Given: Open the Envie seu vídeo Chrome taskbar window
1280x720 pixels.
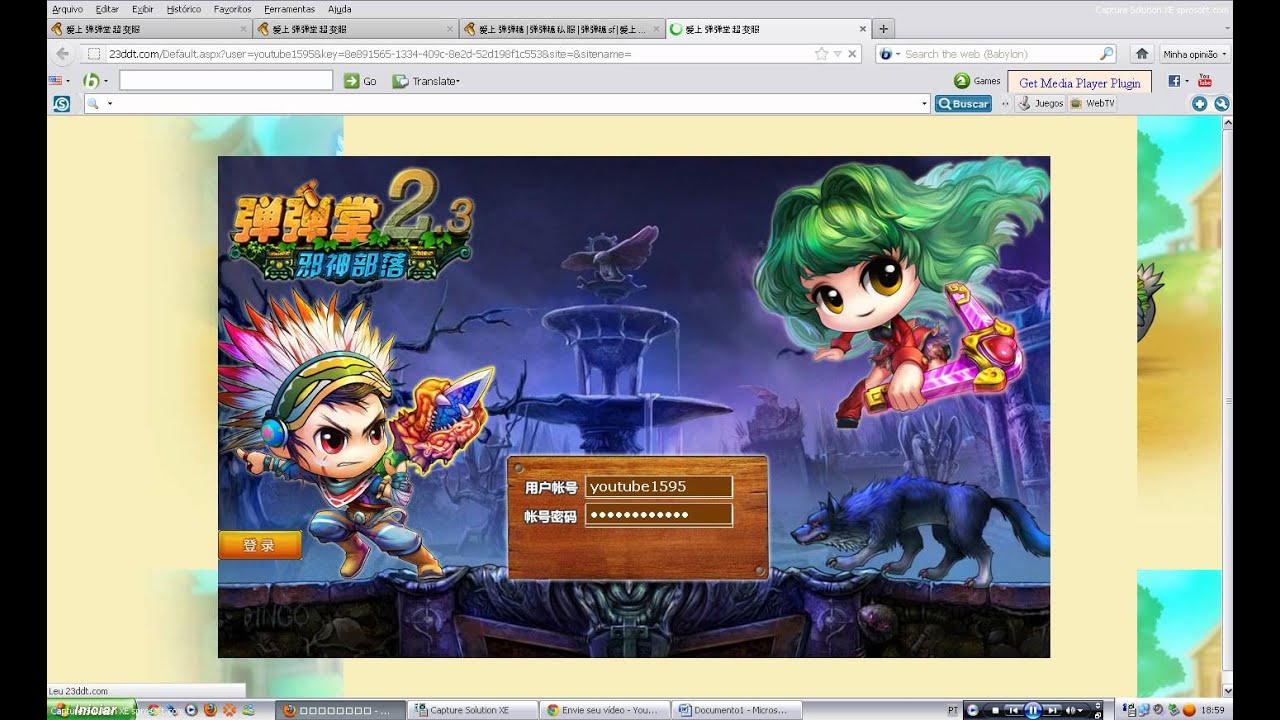Looking at the screenshot, I should [604, 710].
